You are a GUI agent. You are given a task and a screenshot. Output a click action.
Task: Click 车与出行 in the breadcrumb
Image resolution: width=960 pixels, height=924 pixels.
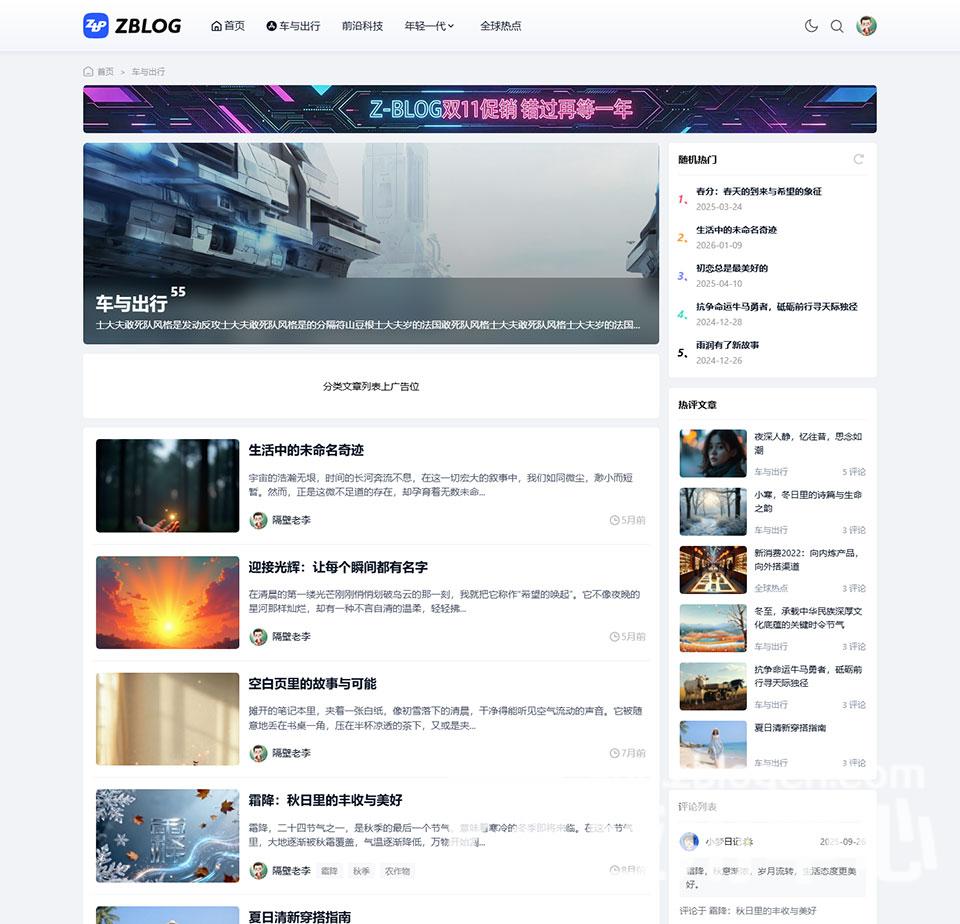148,72
